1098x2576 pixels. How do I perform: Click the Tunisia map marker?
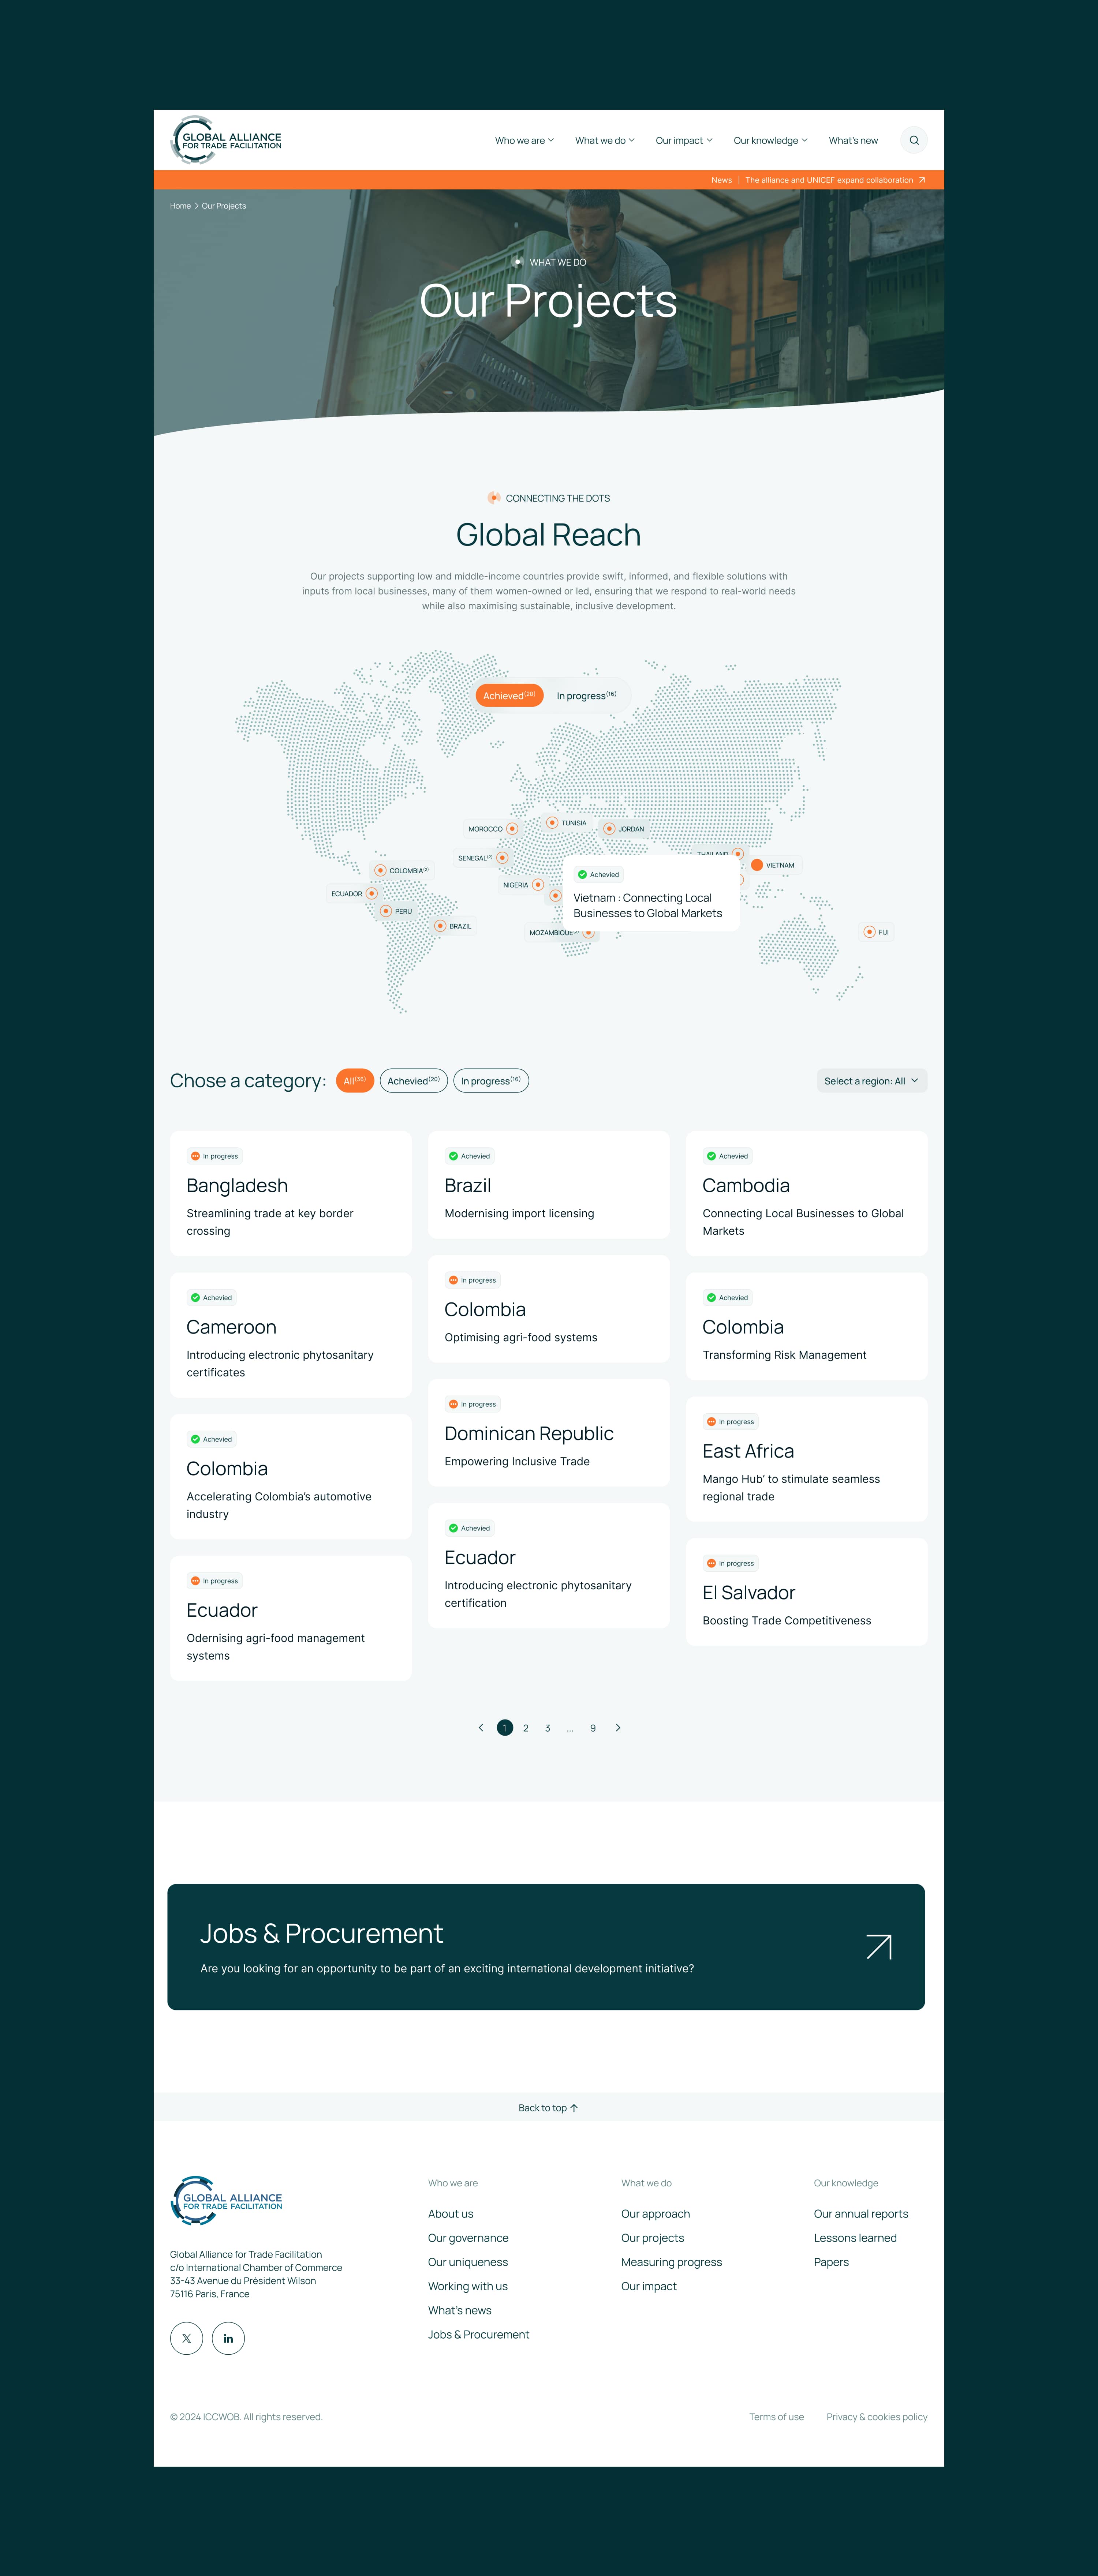click(552, 823)
